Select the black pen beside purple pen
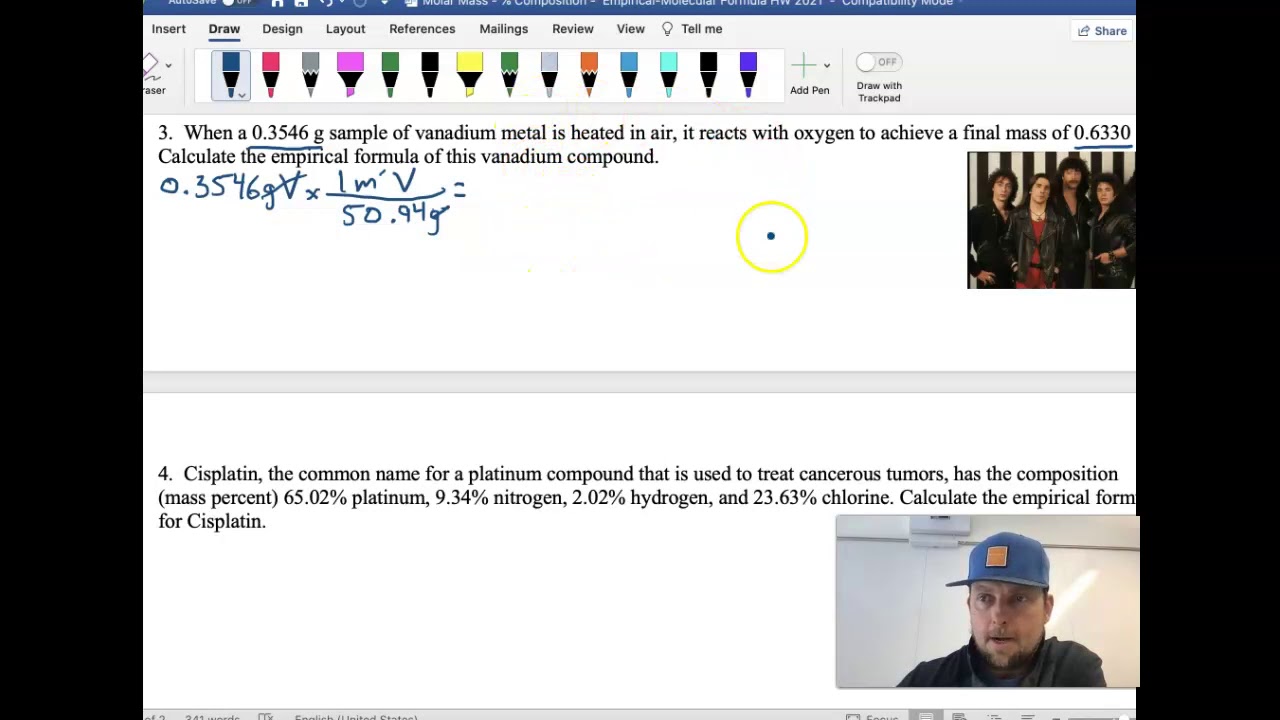The width and height of the screenshot is (1280, 720). click(708, 75)
